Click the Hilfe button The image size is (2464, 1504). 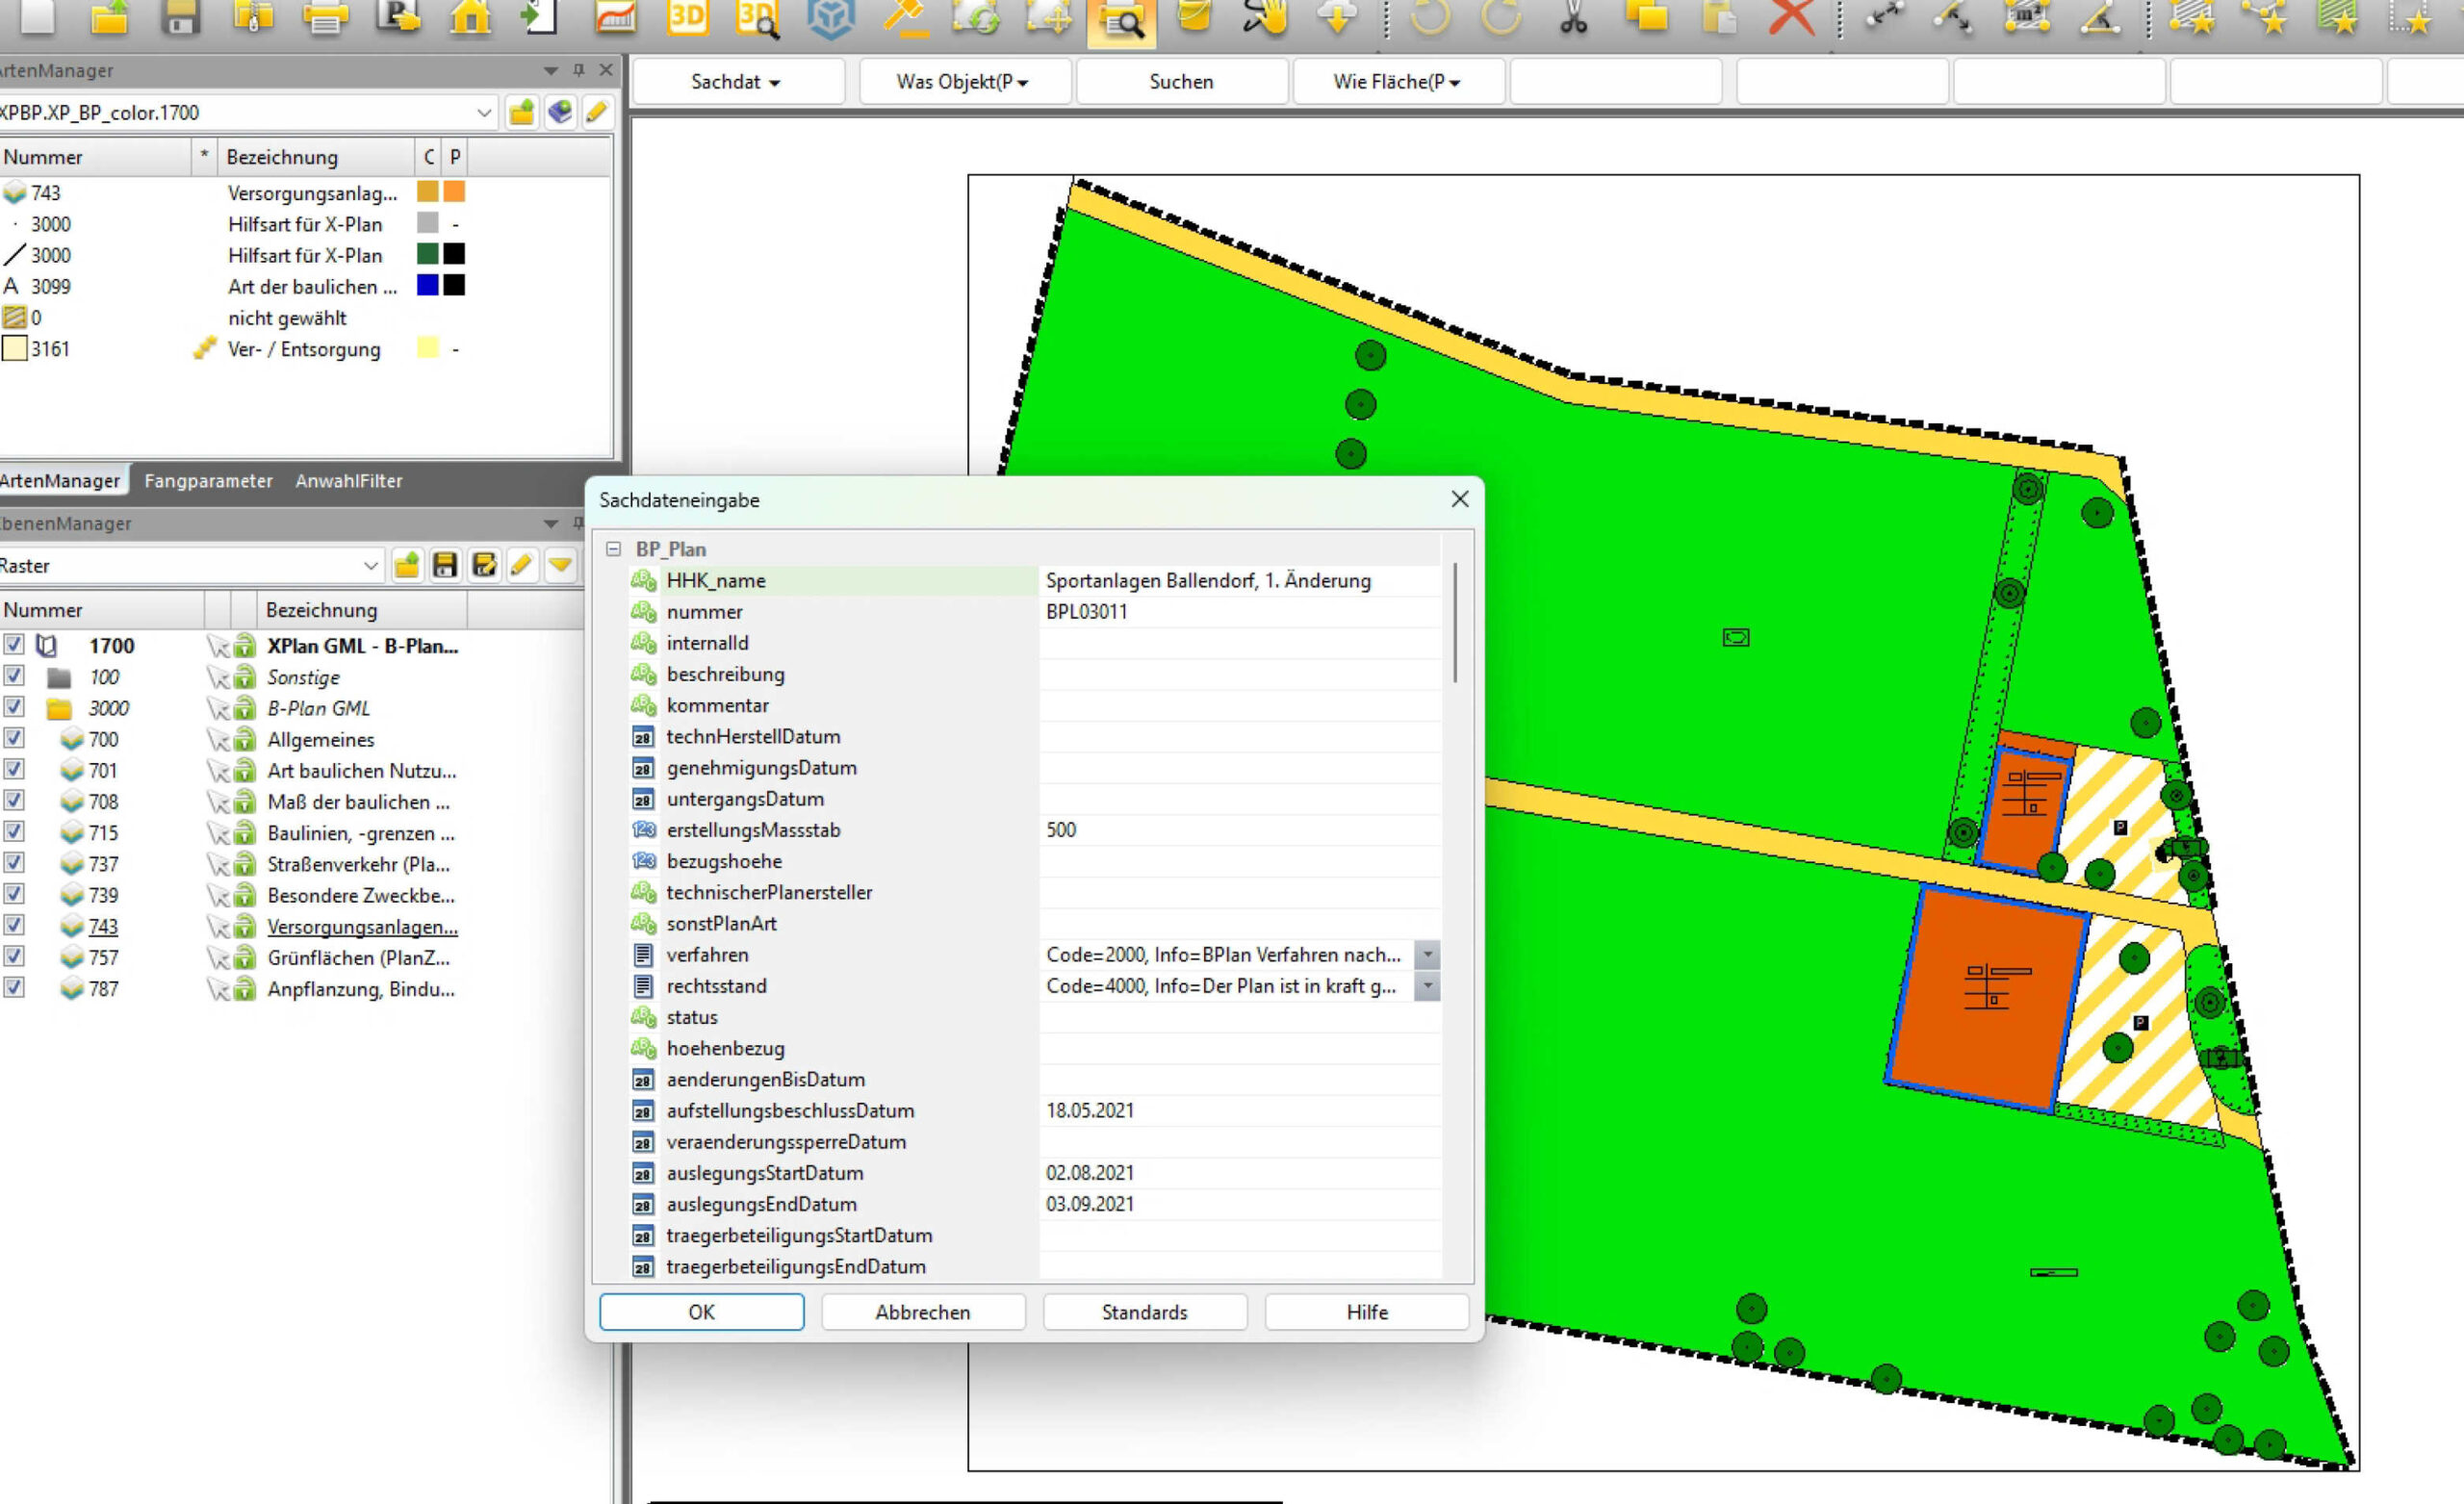(1367, 1312)
